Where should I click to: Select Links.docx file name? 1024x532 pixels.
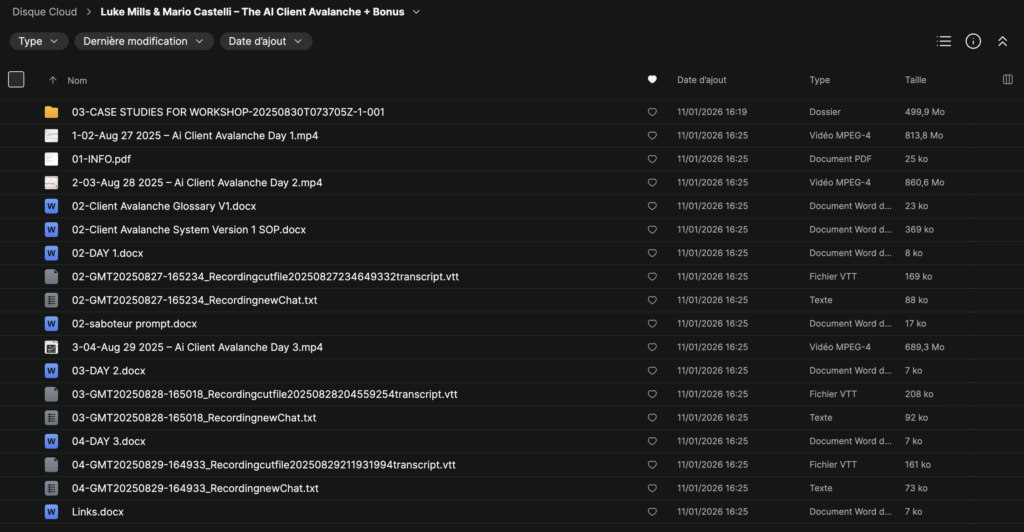pos(97,512)
